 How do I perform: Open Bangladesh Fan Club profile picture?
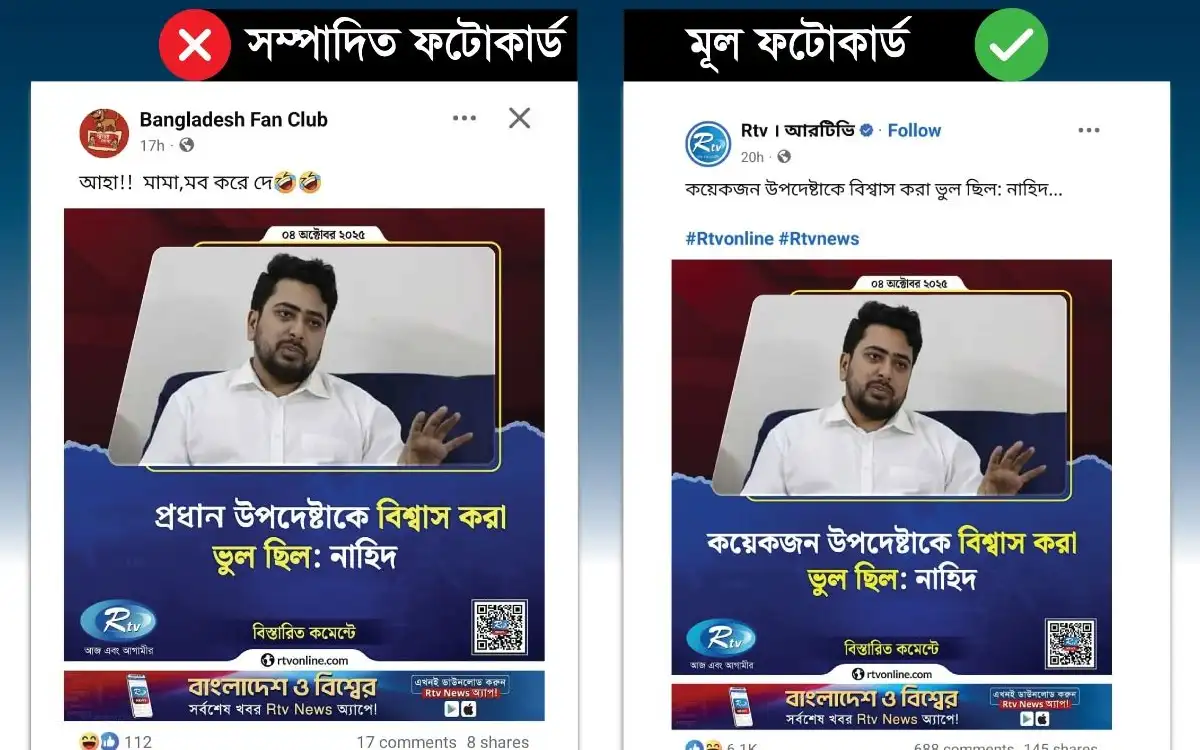104,133
